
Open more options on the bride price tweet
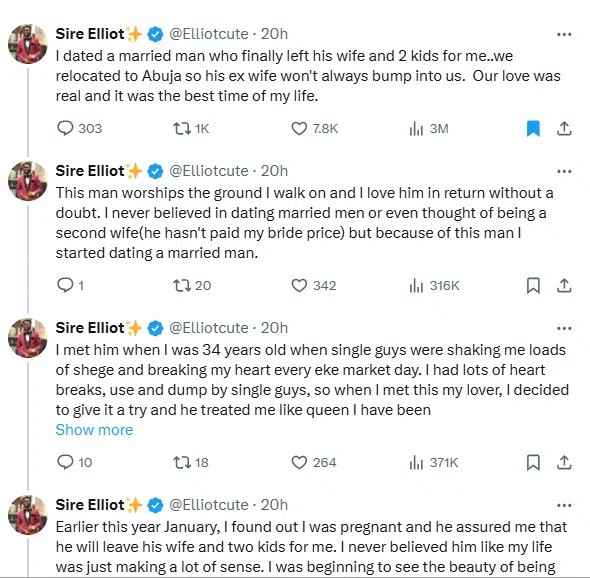point(564,172)
